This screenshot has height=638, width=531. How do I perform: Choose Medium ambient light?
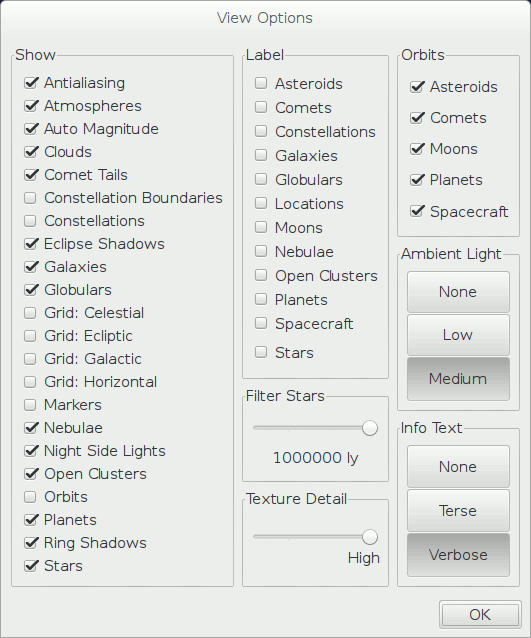pyautogui.click(x=458, y=379)
